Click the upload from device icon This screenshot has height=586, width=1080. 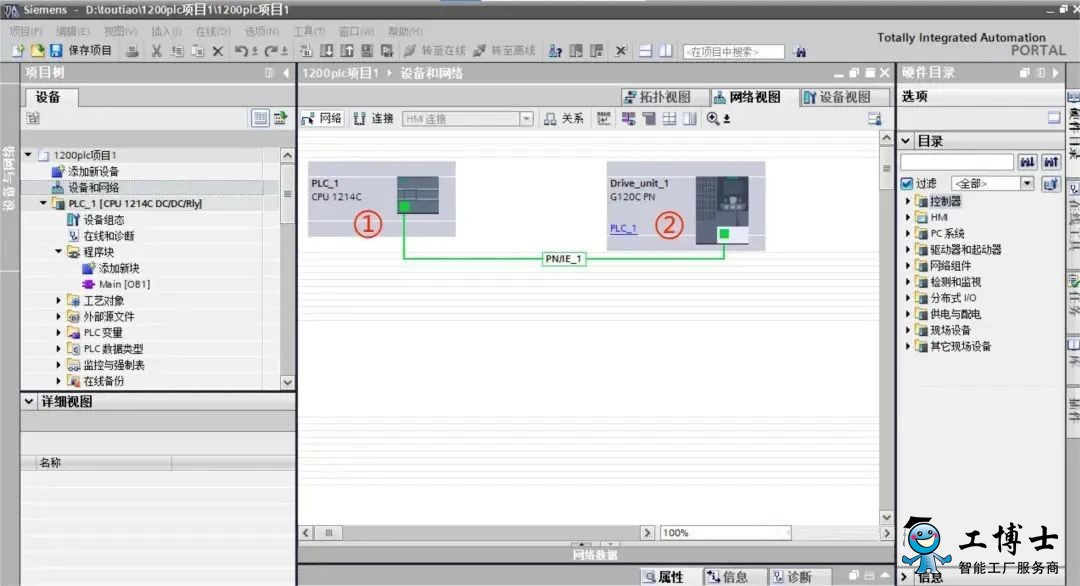[346, 51]
